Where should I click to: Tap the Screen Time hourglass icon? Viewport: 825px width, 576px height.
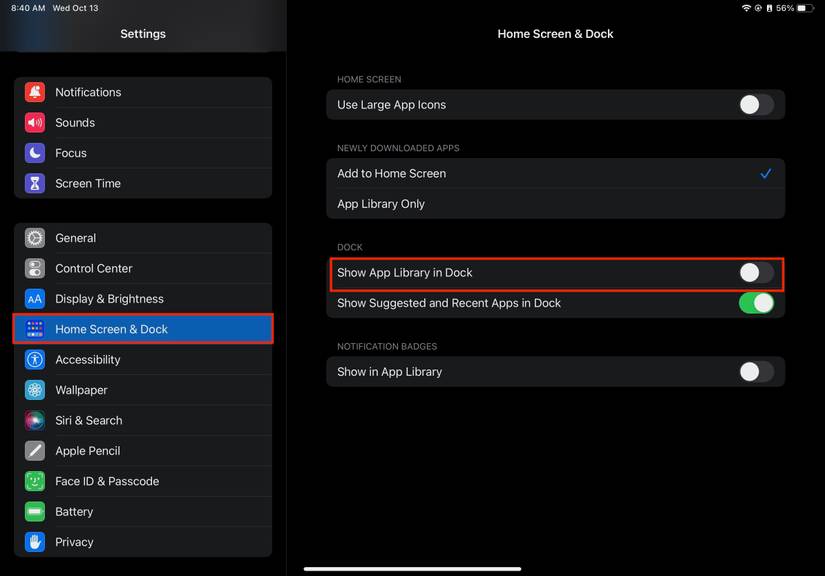[35, 183]
